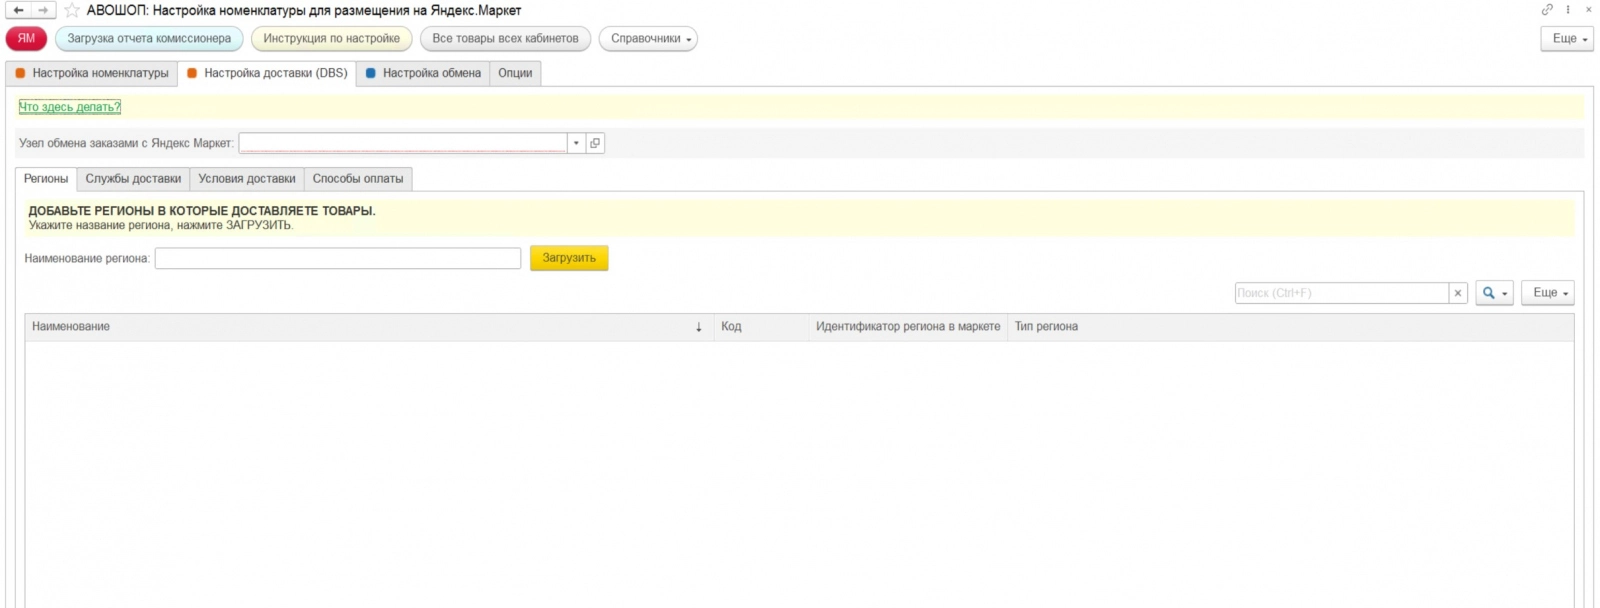The image size is (1600, 608).
Task: Select the Регионы sub-tab
Action: click(46, 179)
